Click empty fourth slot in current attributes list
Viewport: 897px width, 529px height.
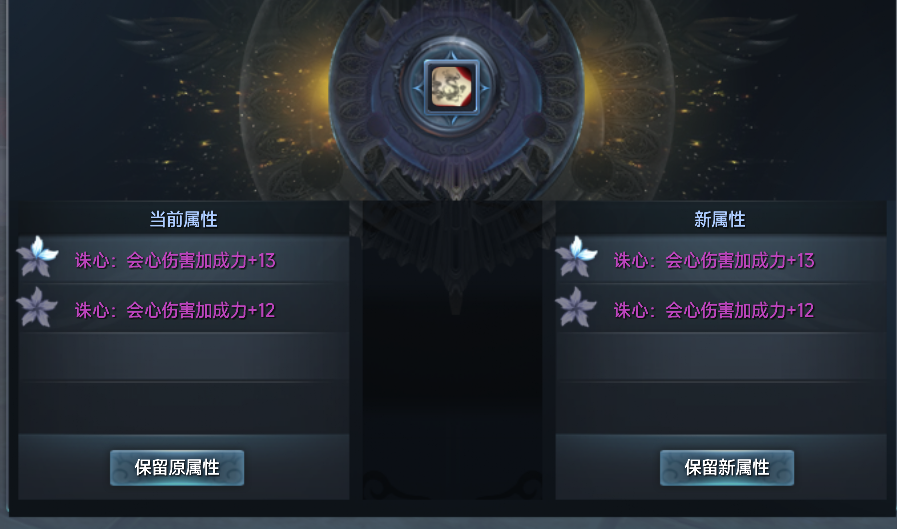(x=184, y=407)
